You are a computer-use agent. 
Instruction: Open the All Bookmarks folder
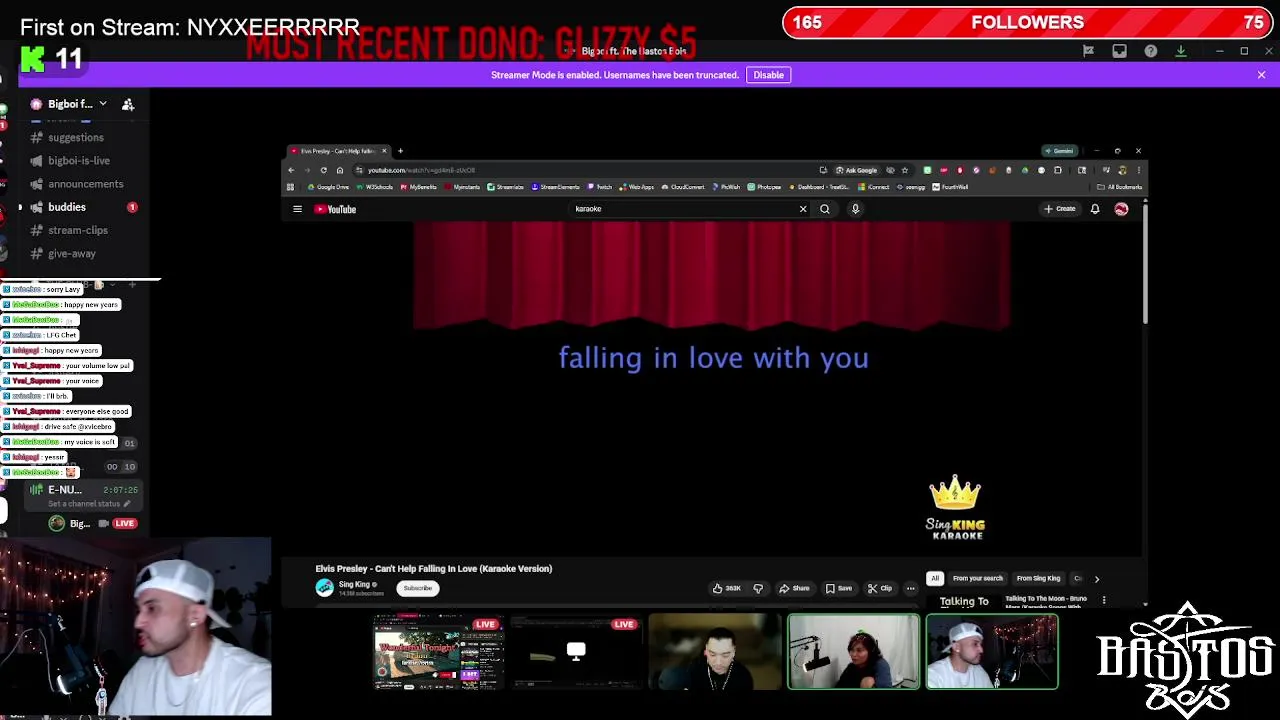[x=1120, y=187]
